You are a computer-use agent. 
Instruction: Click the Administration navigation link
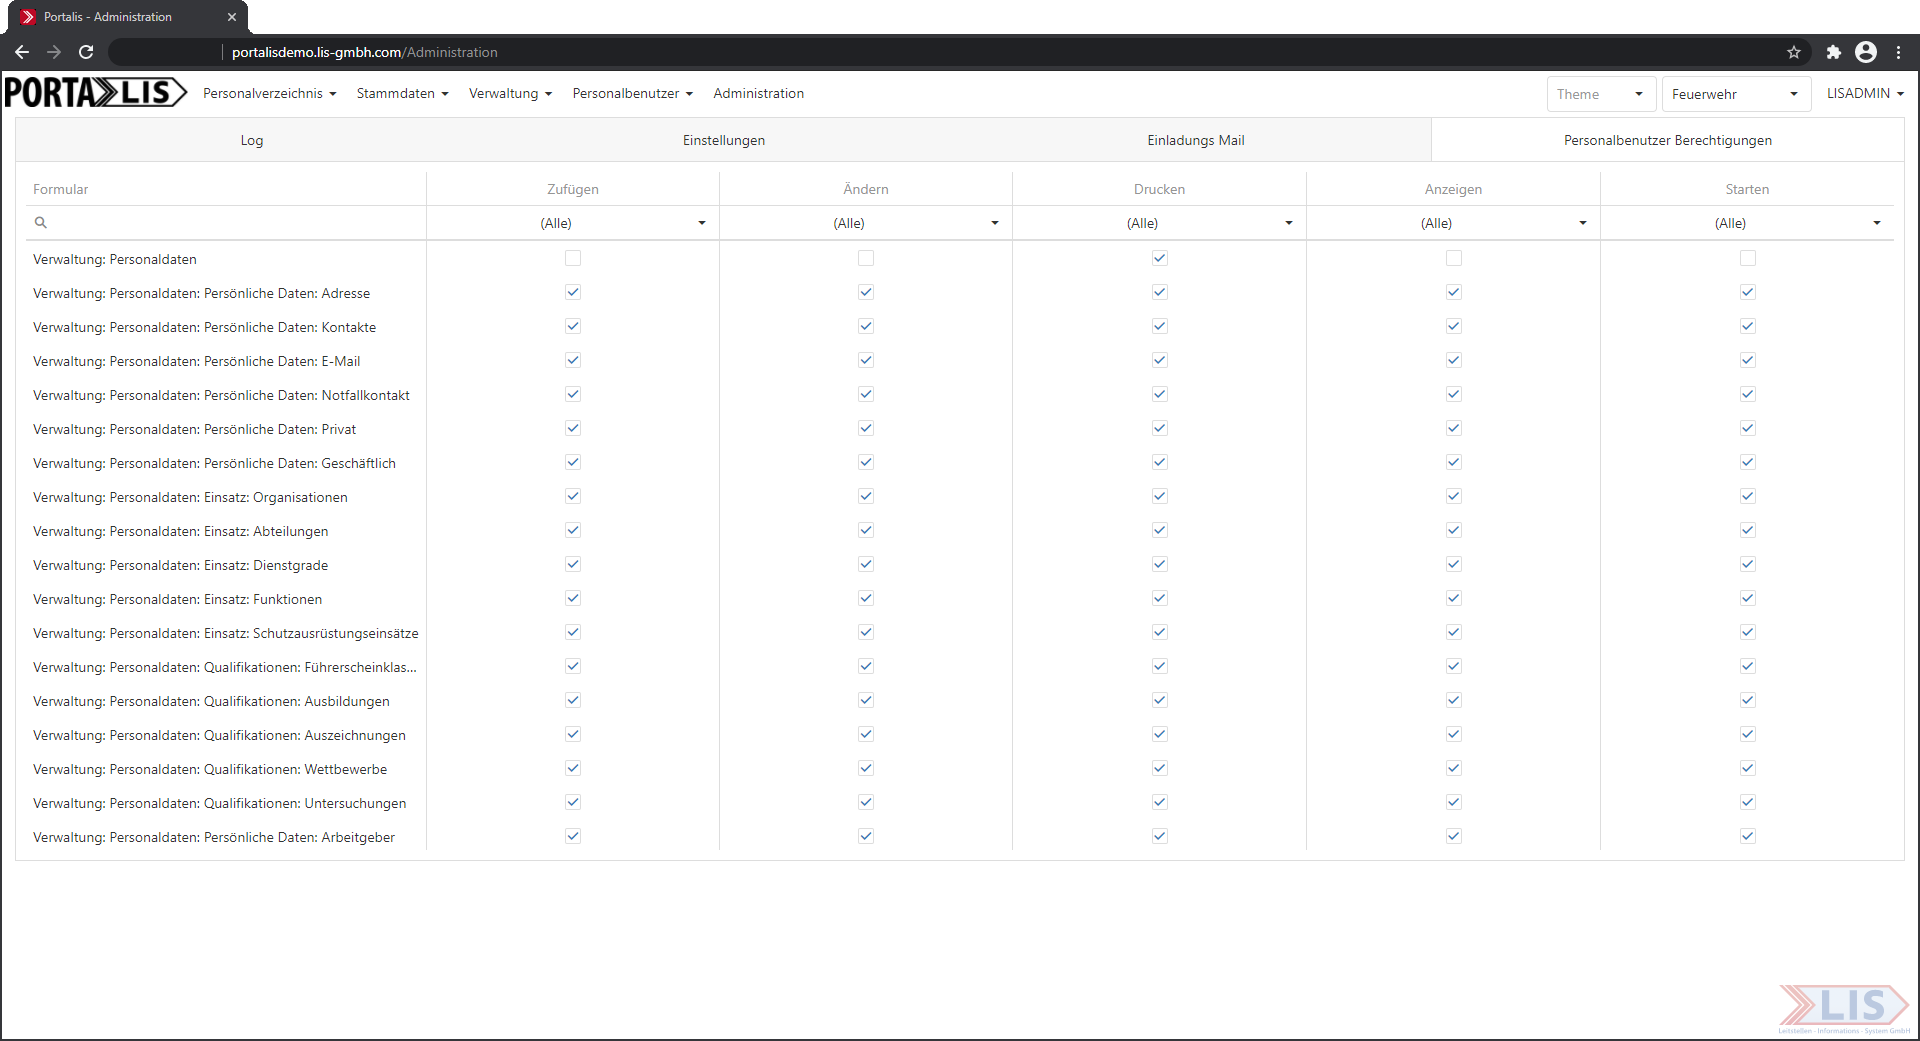[x=758, y=93]
